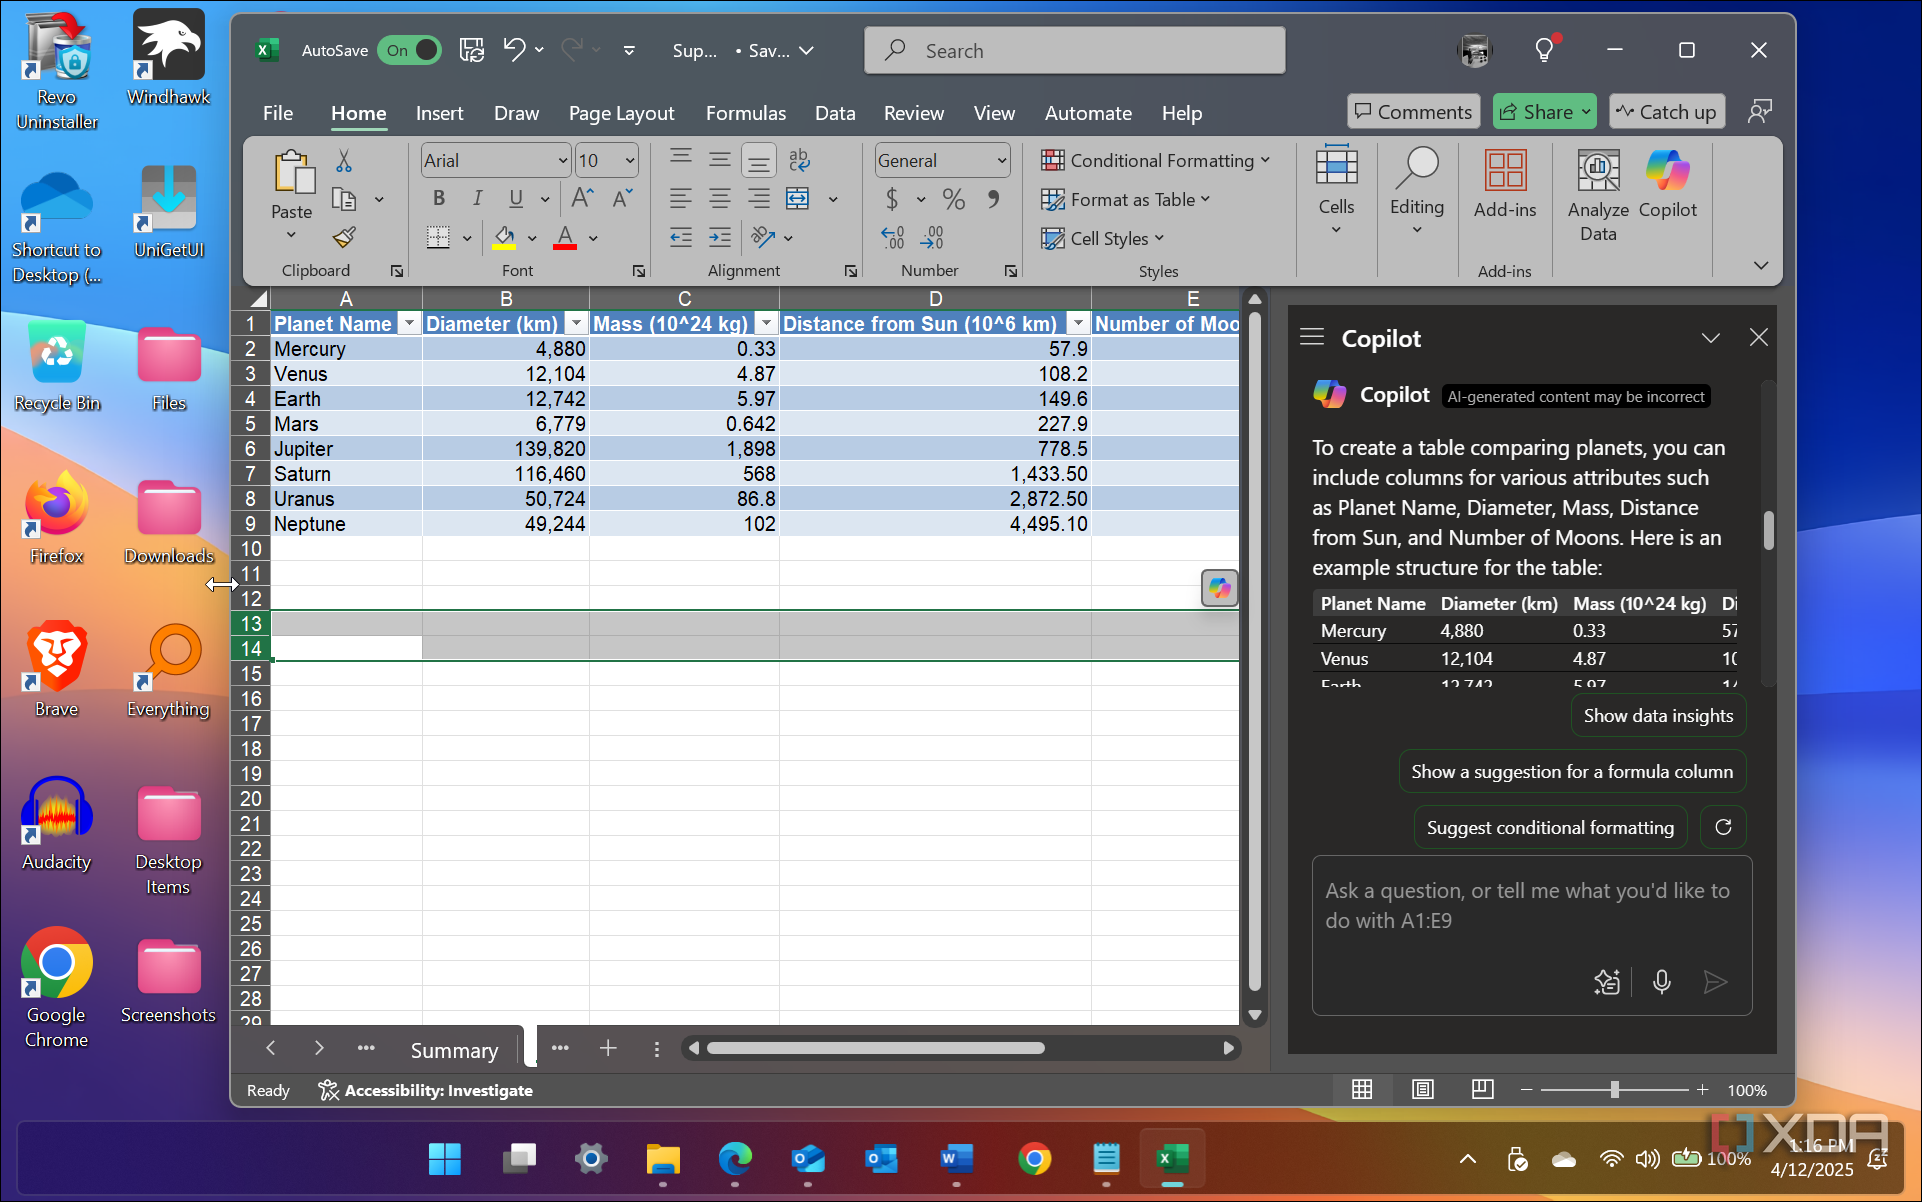Click the Show data insights suggestion
The height and width of the screenshot is (1202, 1922).
[1657, 716]
